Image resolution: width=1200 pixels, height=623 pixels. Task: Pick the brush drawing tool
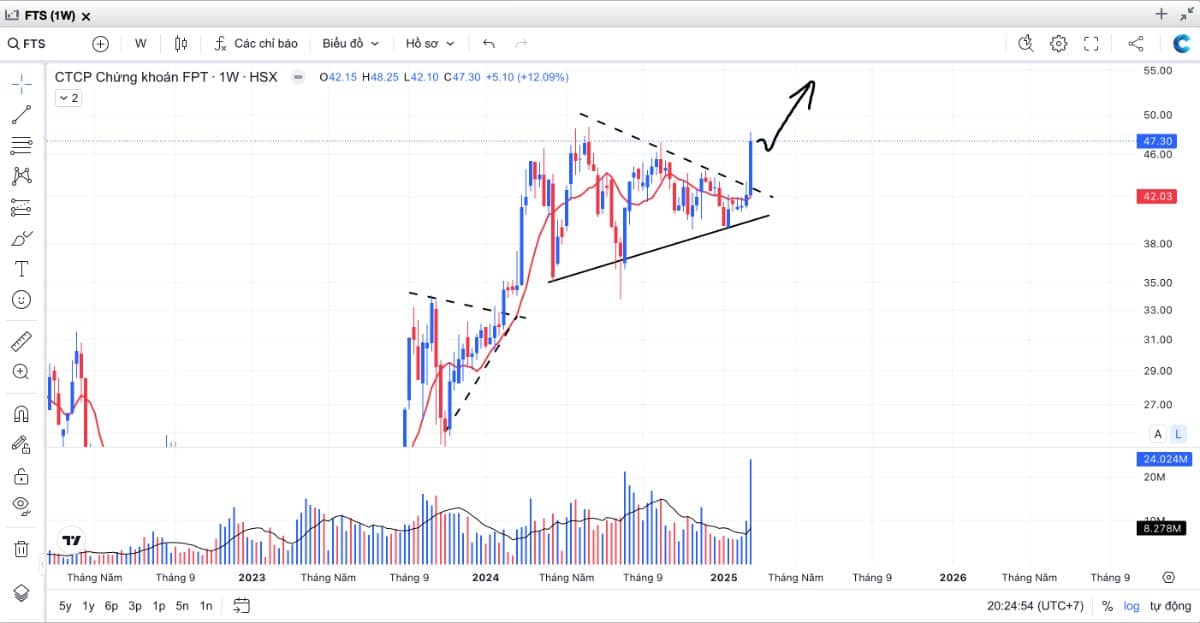click(x=21, y=239)
